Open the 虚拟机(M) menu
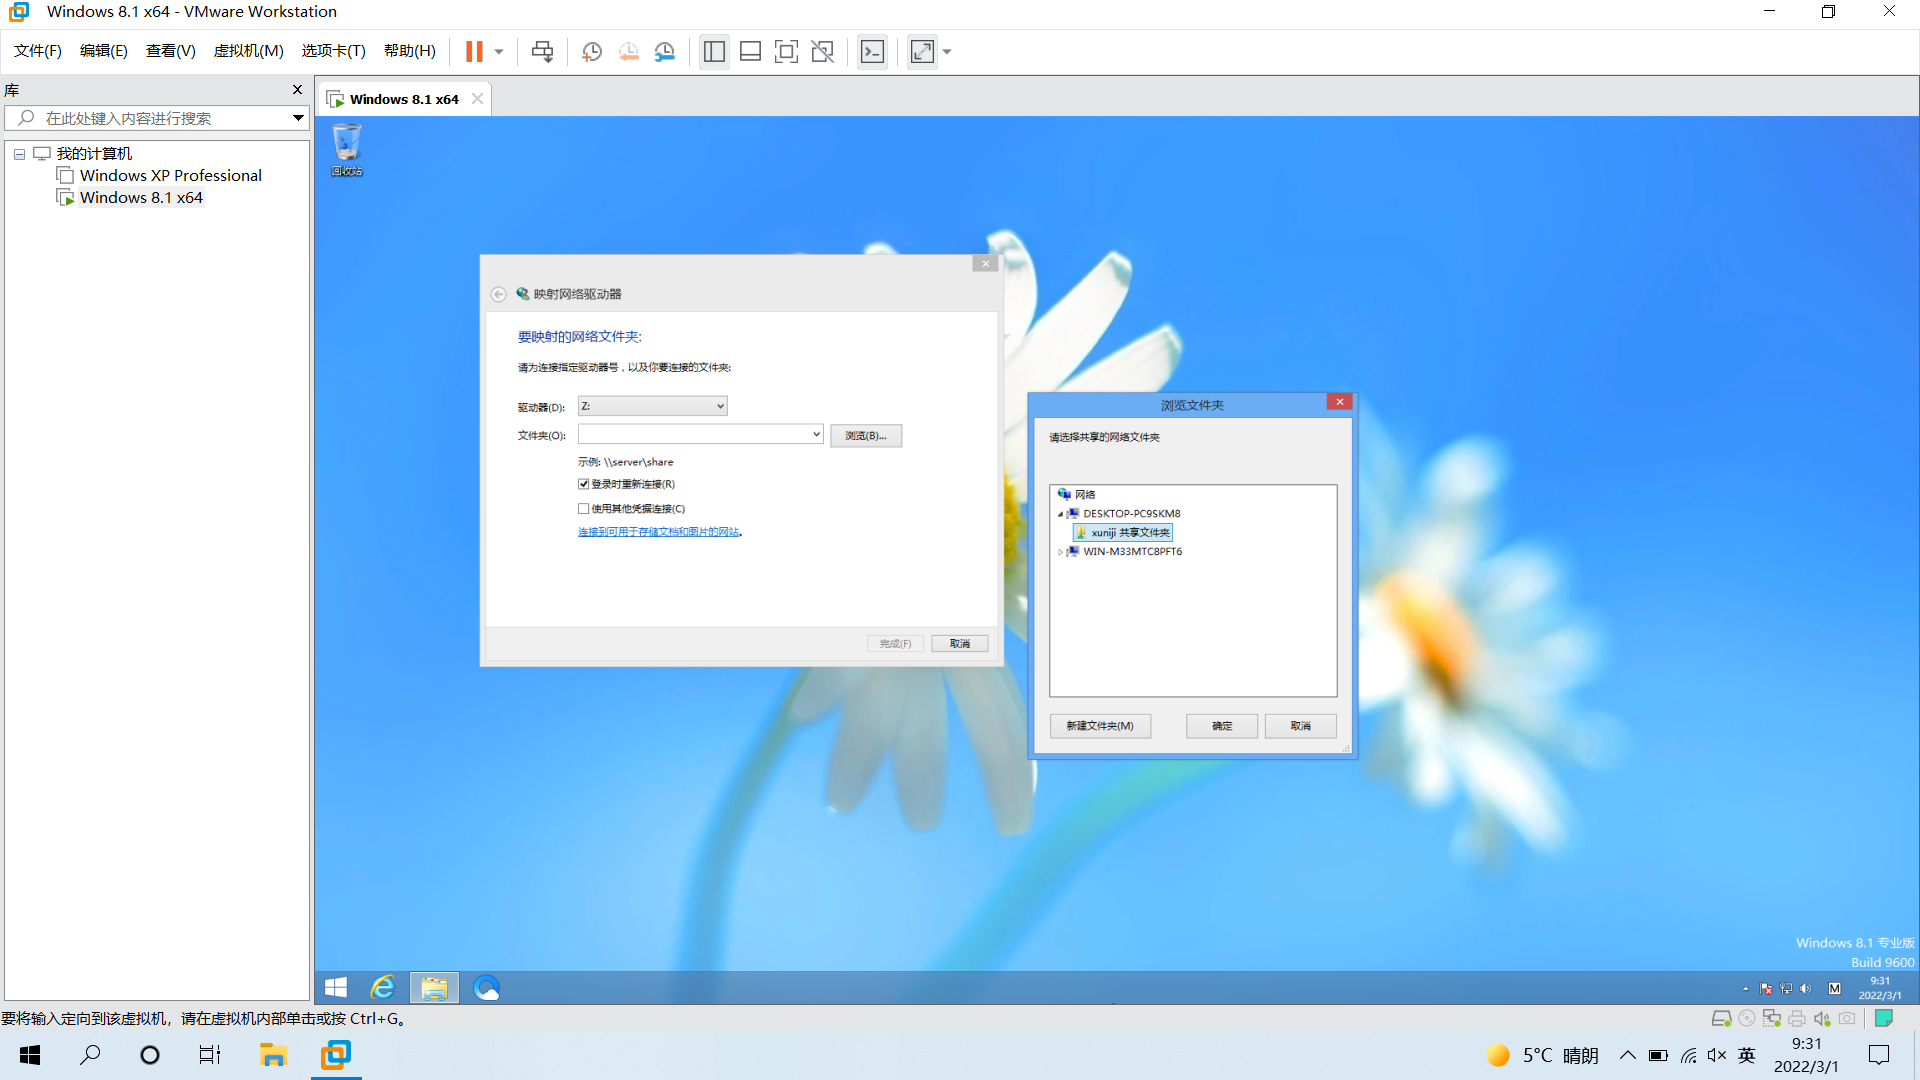The image size is (1920, 1080). (x=248, y=51)
